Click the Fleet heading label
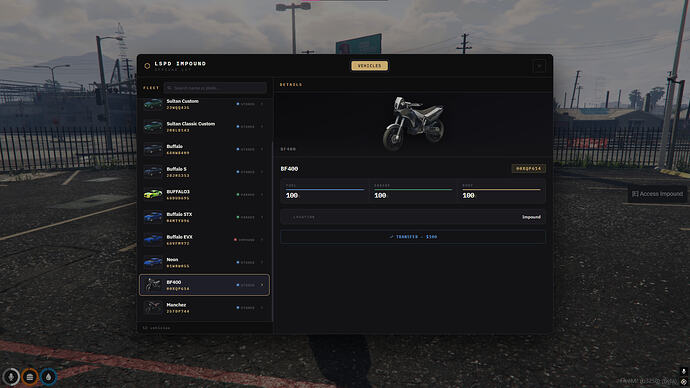This screenshot has width=690, height=388. 150,88
